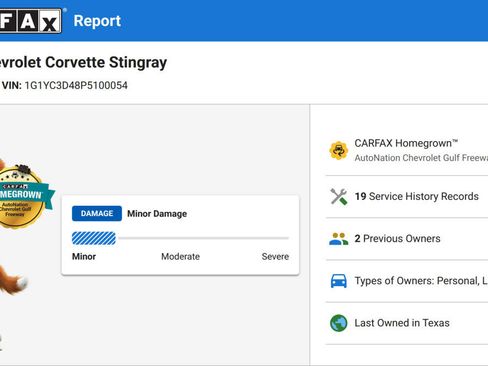Open the 19 Service History Records row
The image size is (488, 366).
point(407,197)
